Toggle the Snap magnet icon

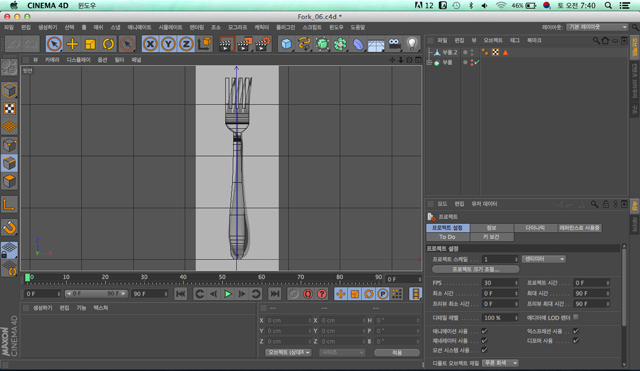pos(9,227)
